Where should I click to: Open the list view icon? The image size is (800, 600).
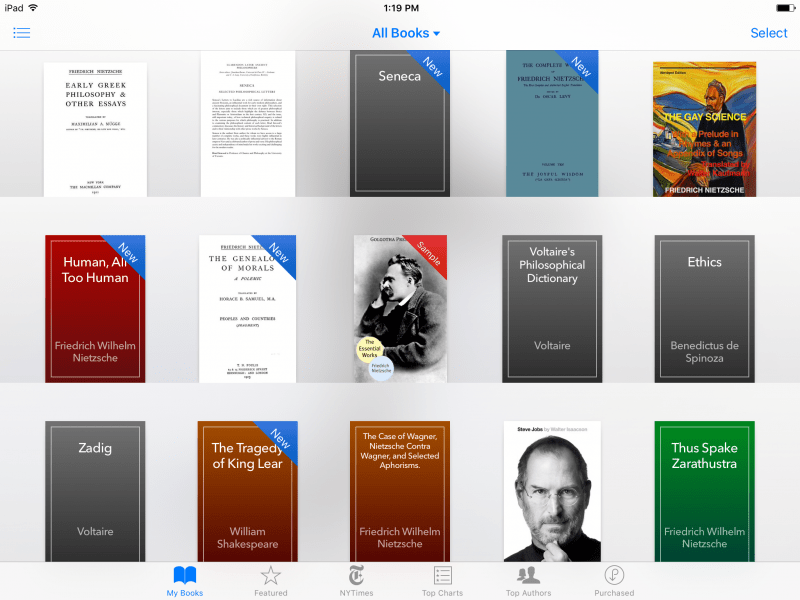[x=21, y=33]
